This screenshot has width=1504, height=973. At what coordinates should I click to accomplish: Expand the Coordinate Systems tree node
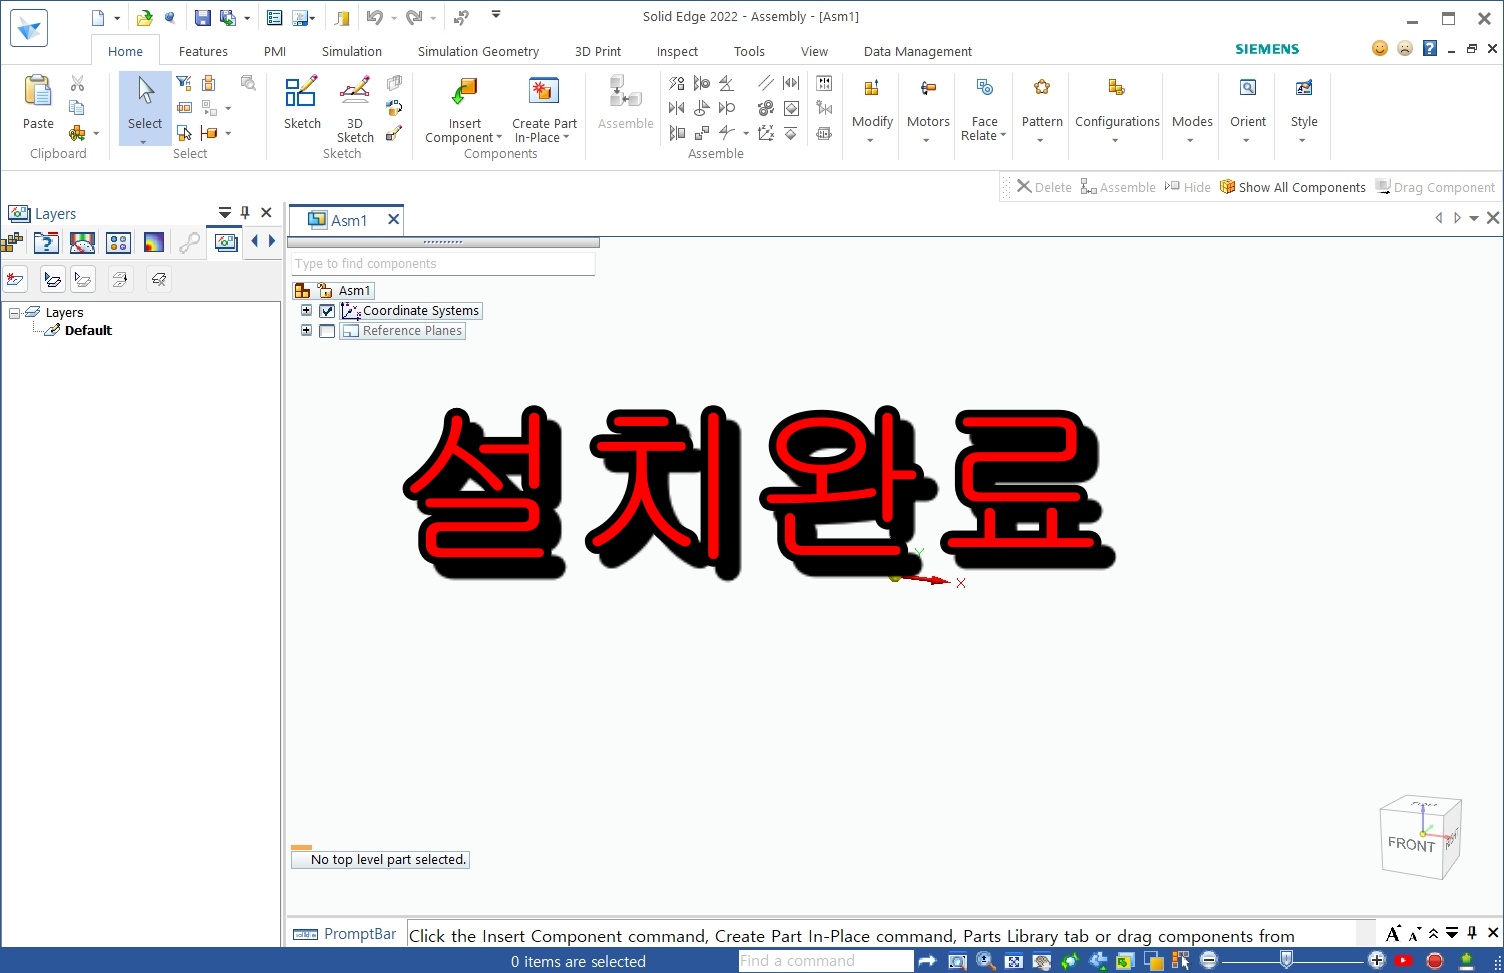pos(306,311)
